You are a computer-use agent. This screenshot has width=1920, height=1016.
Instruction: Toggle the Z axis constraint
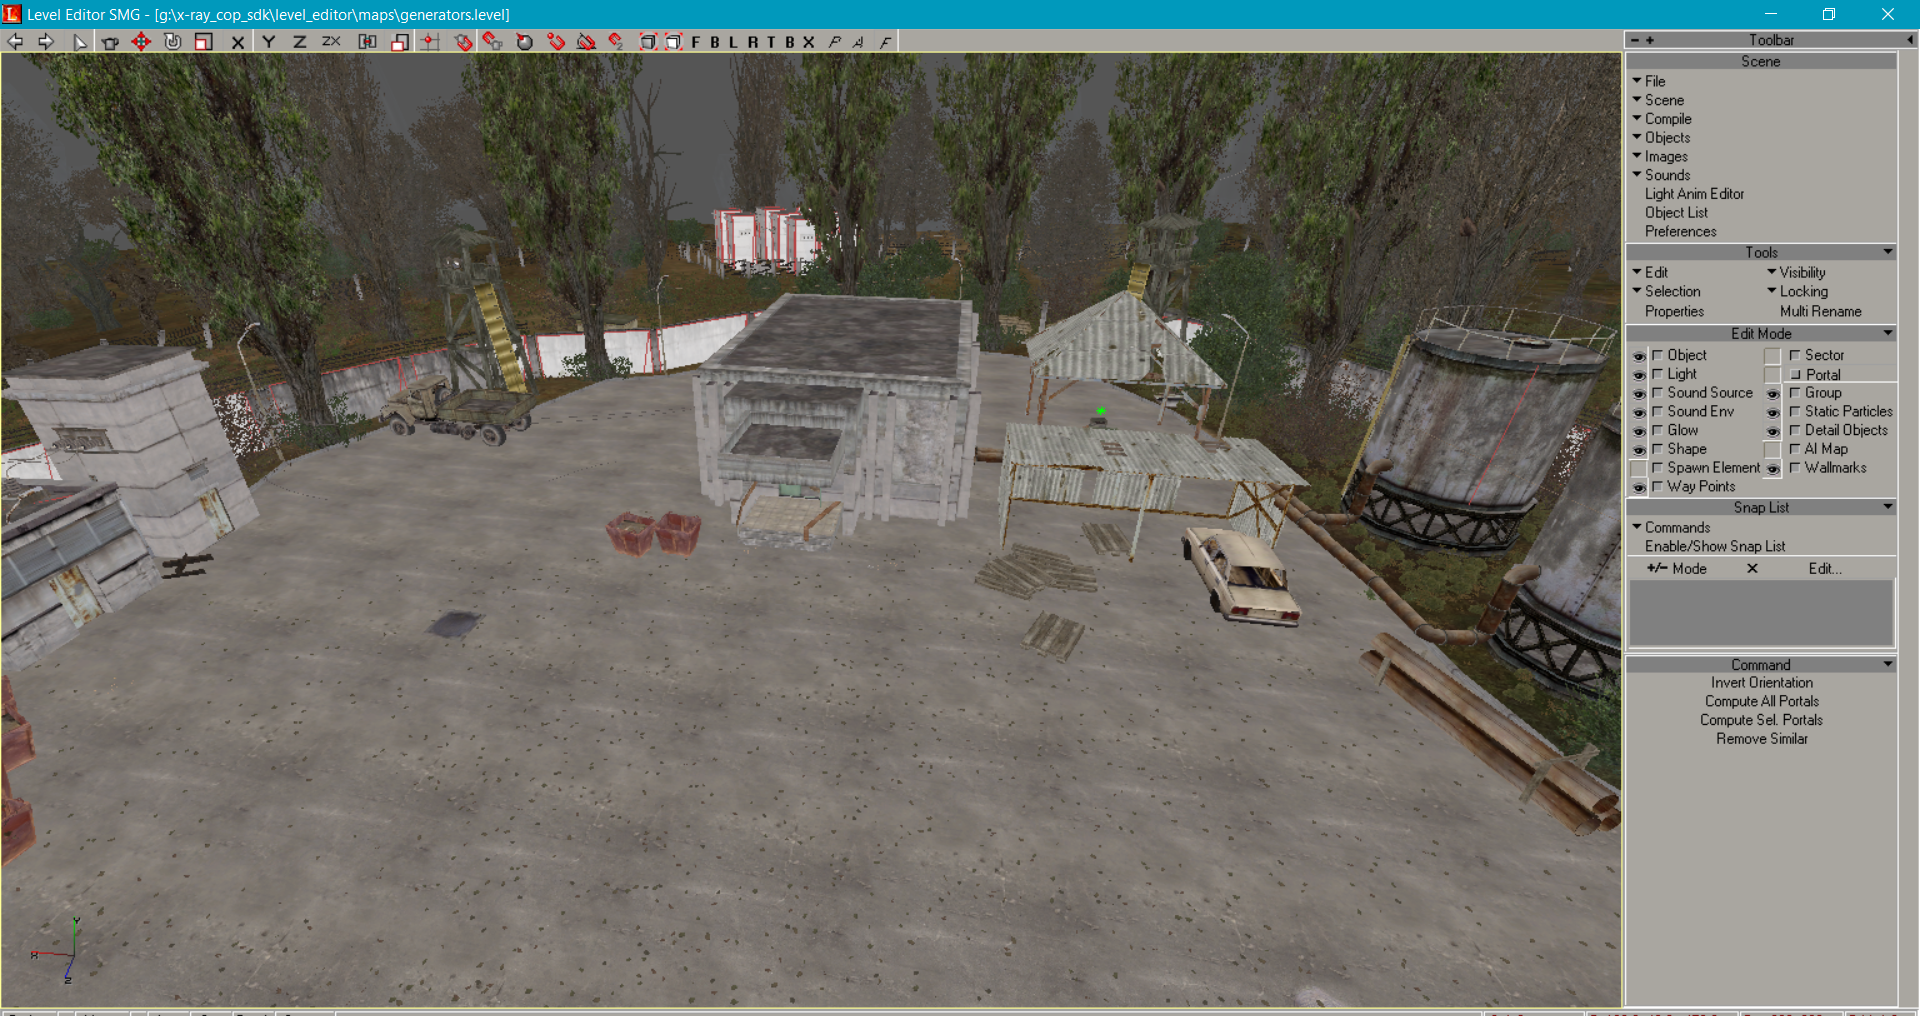tap(299, 41)
